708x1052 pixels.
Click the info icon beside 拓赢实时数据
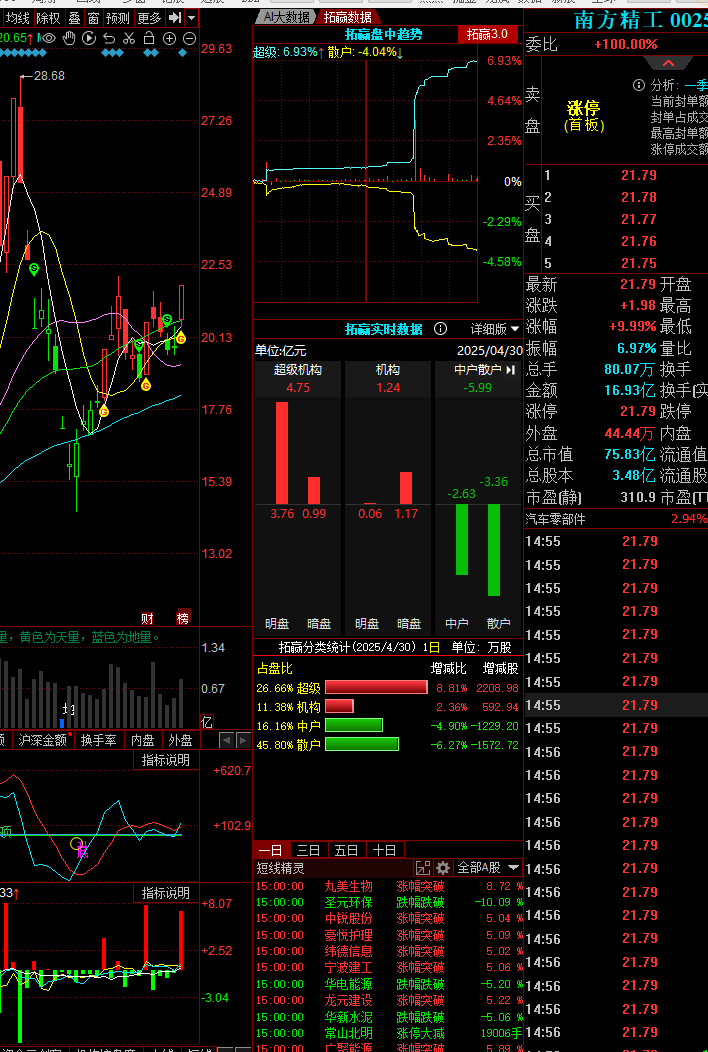(x=440, y=329)
